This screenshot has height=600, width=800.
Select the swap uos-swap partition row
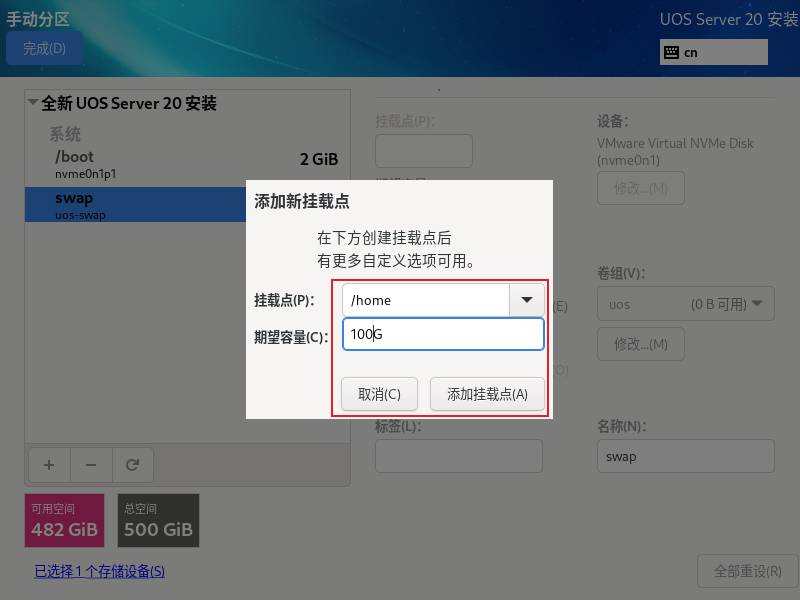[x=135, y=204]
